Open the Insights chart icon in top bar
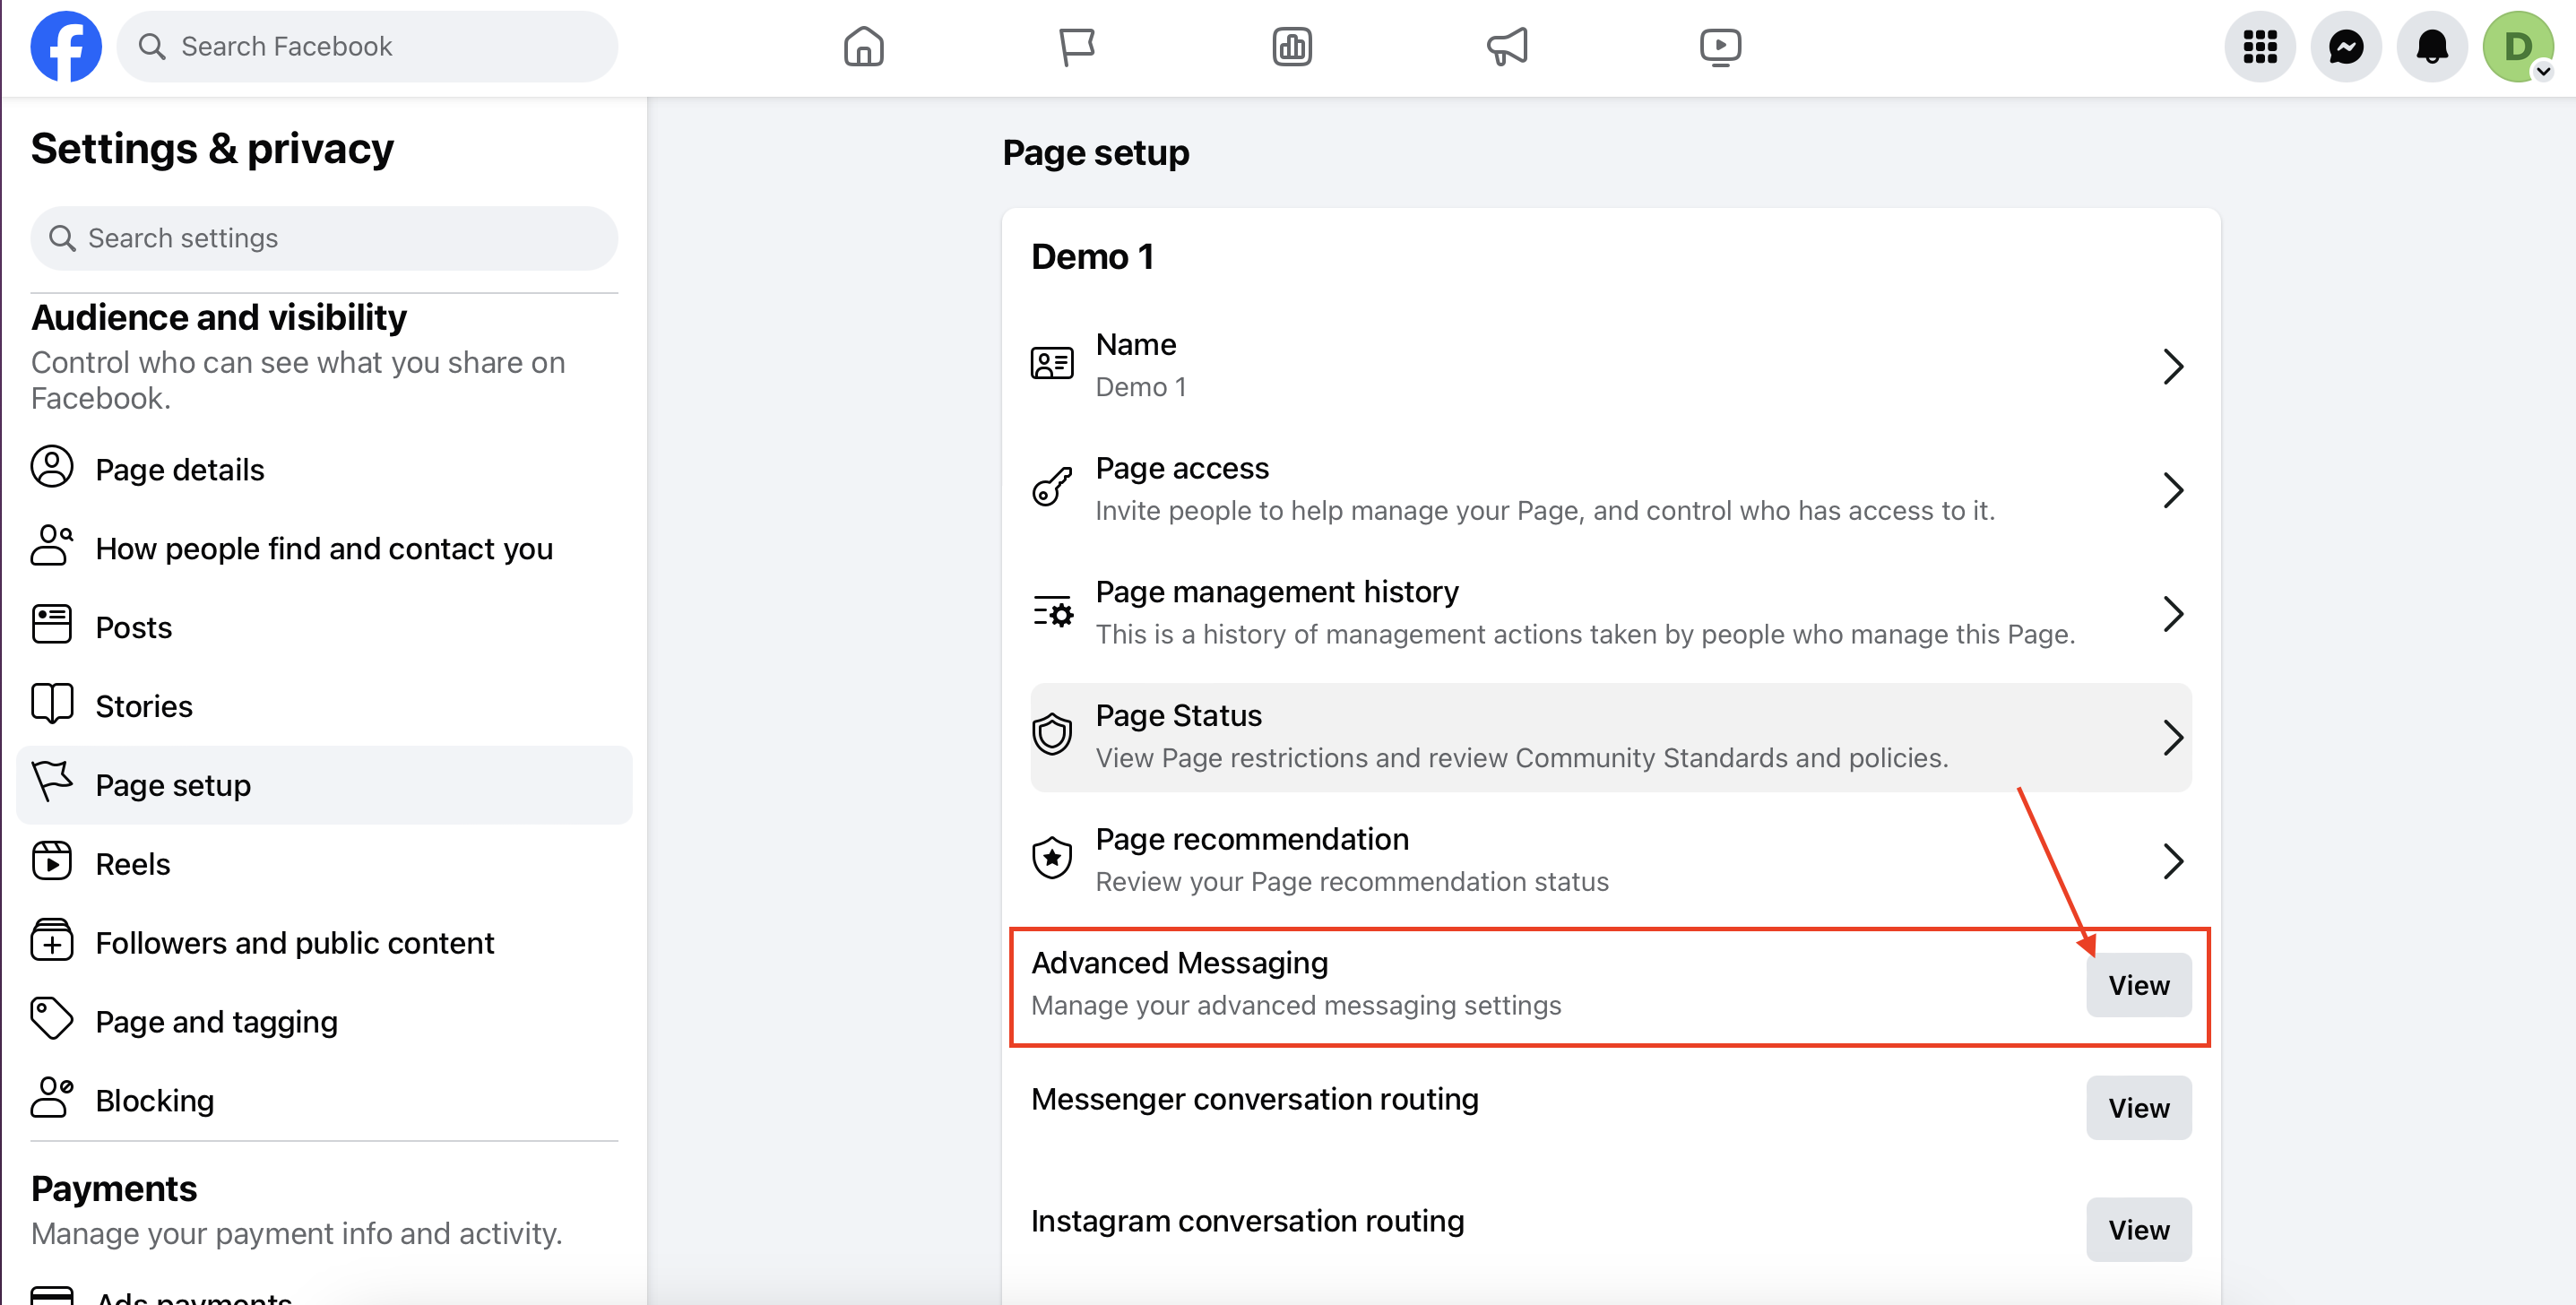This screenshot has height=1305, width=2576. (x=1292, y=47)
